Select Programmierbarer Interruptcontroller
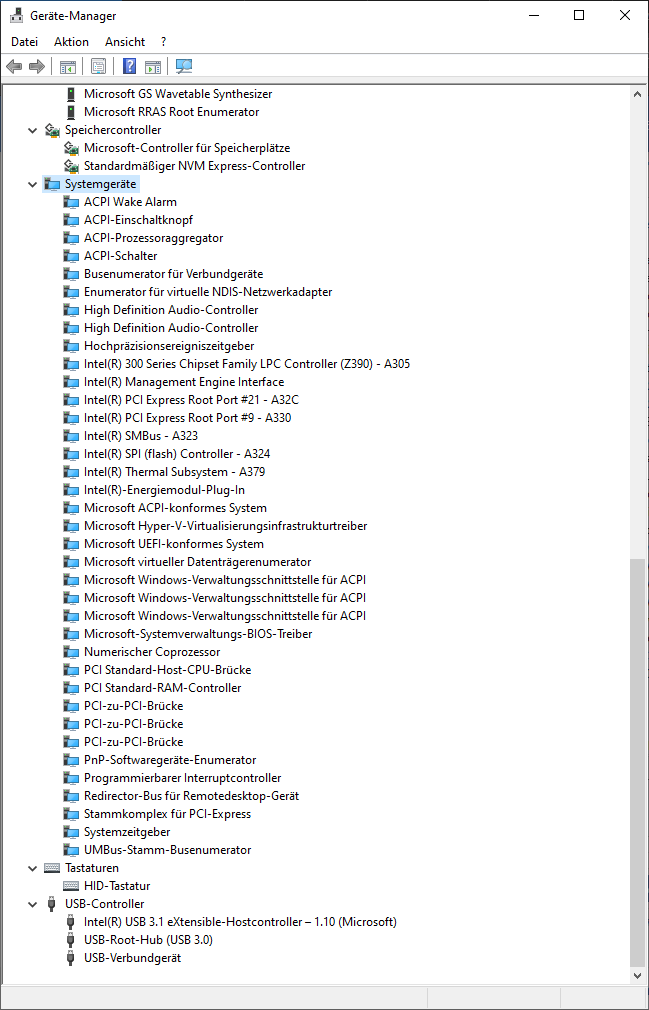The height and width of the screenshot is (1010, 649). pyautogui.click(x=183, y=778)
